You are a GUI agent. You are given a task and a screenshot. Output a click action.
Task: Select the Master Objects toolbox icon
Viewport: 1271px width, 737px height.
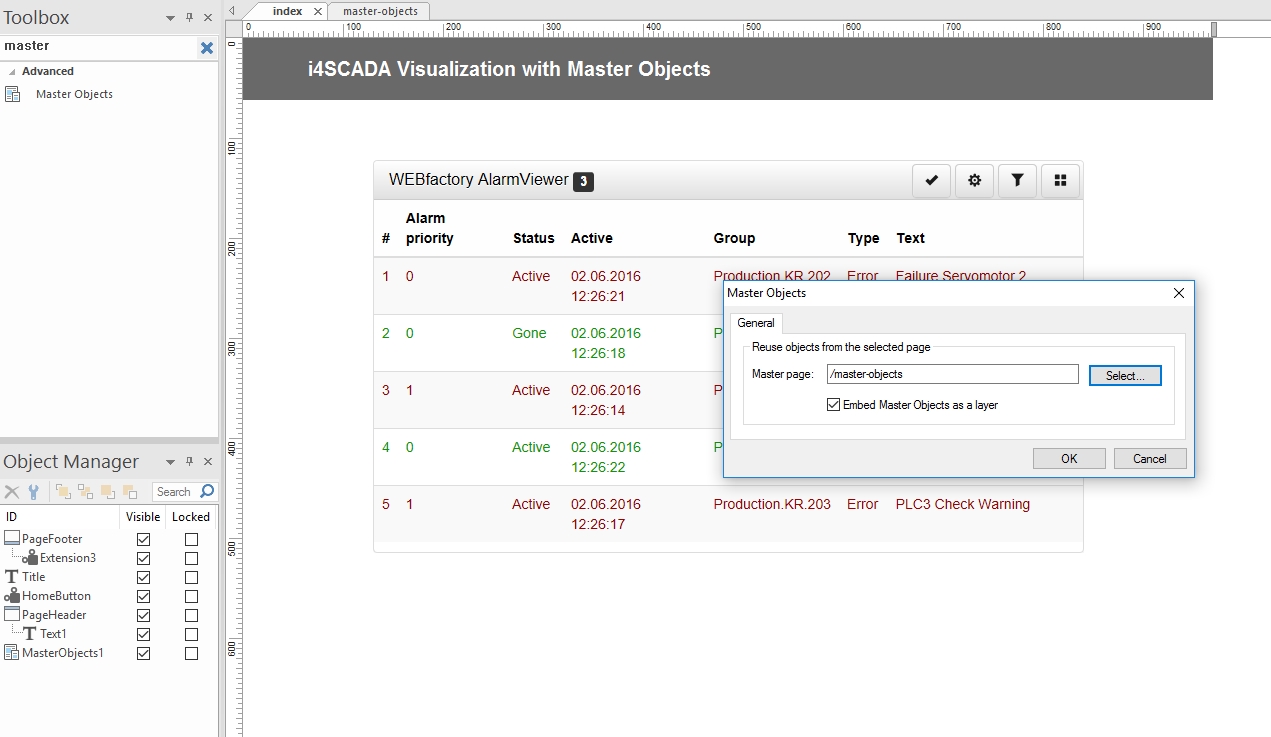click(x=13, y=94)
